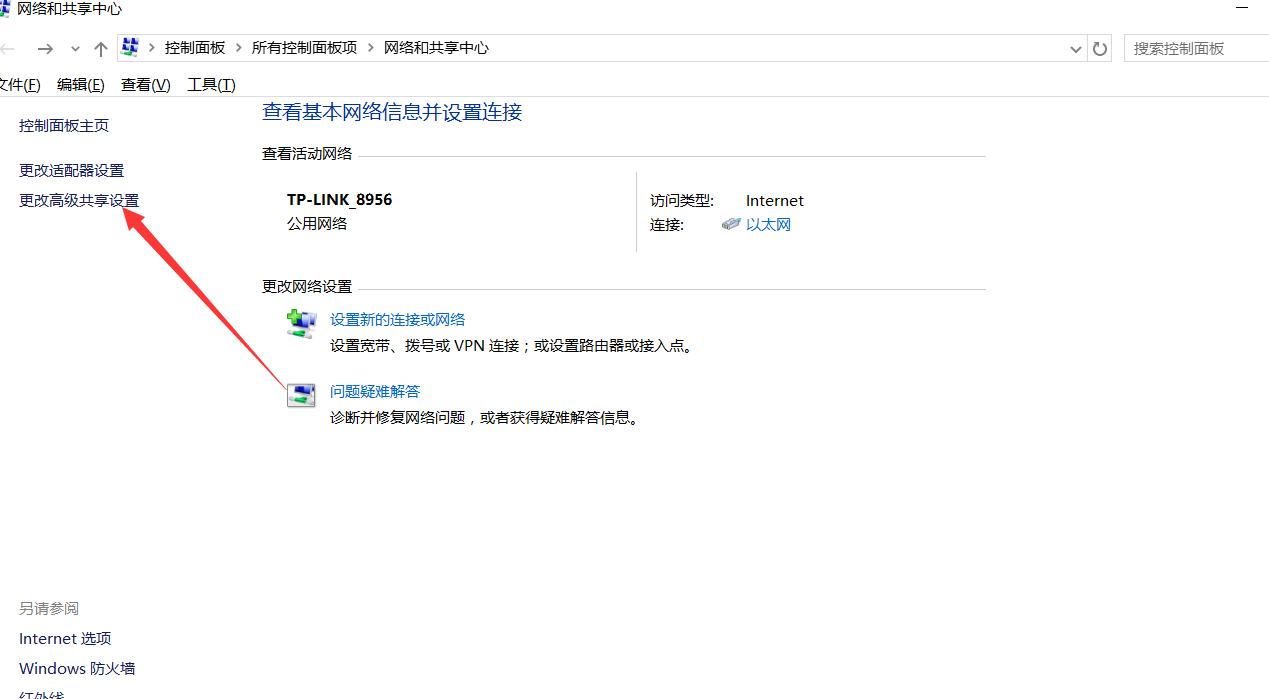The image size is (1269, 699).
Task: Open the address bar history dropdown
Action: (x=1075, y=47)
